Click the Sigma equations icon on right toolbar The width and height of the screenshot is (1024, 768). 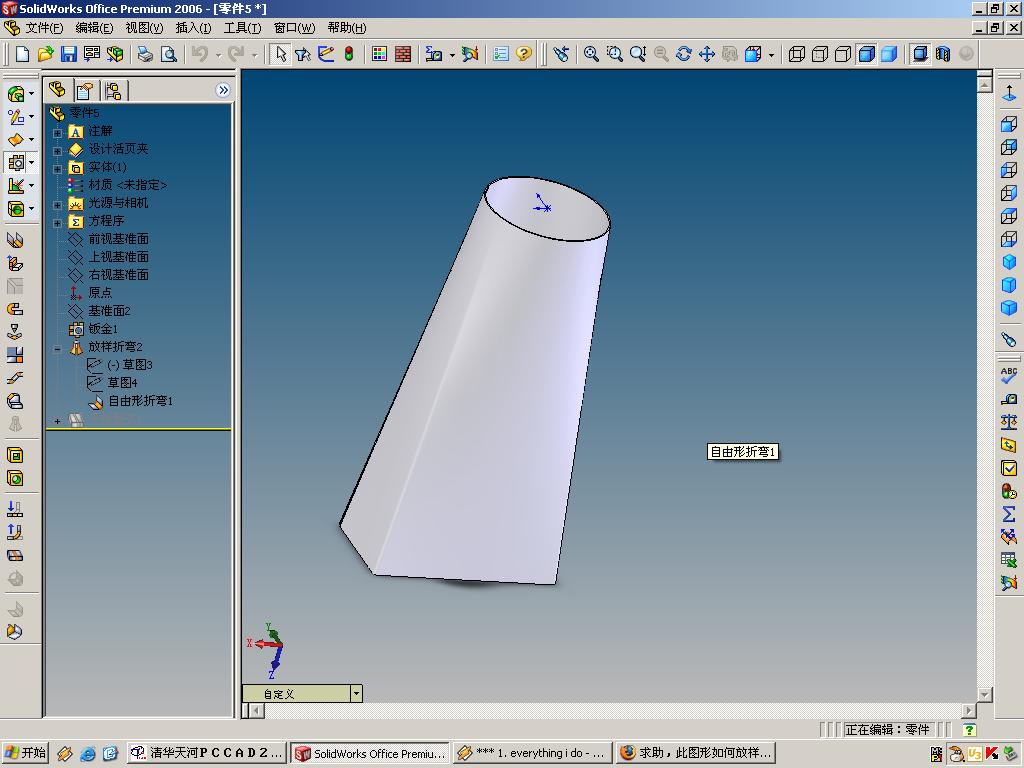[x=1009, y=513]
